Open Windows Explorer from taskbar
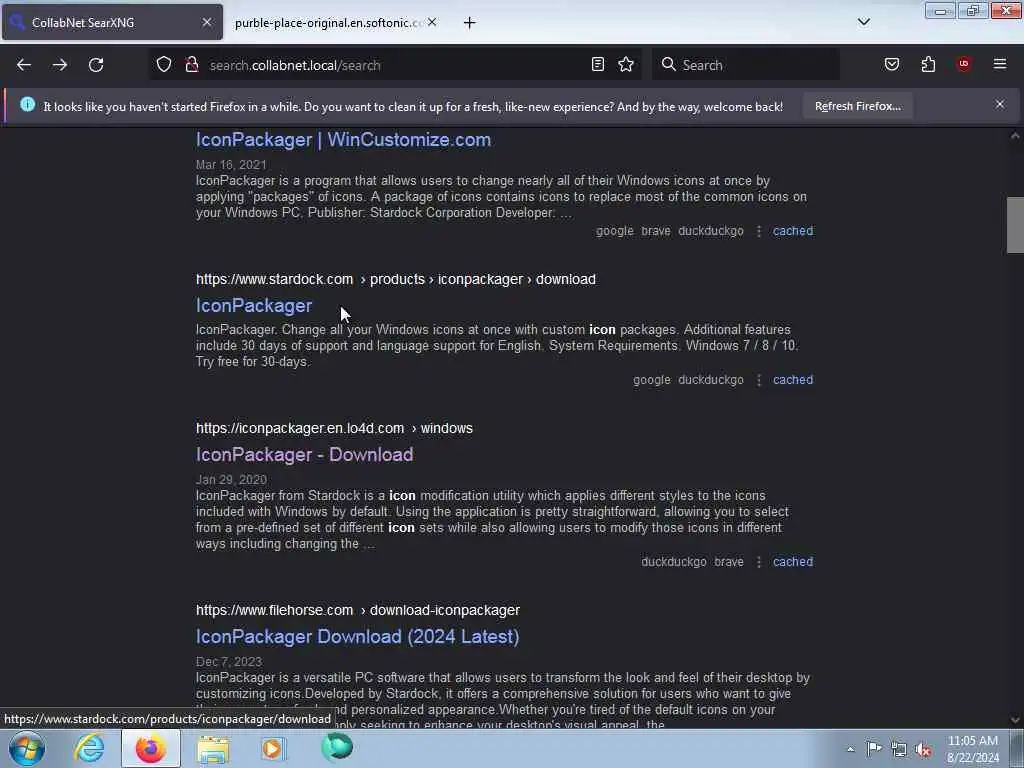 [x=213, y=749]
